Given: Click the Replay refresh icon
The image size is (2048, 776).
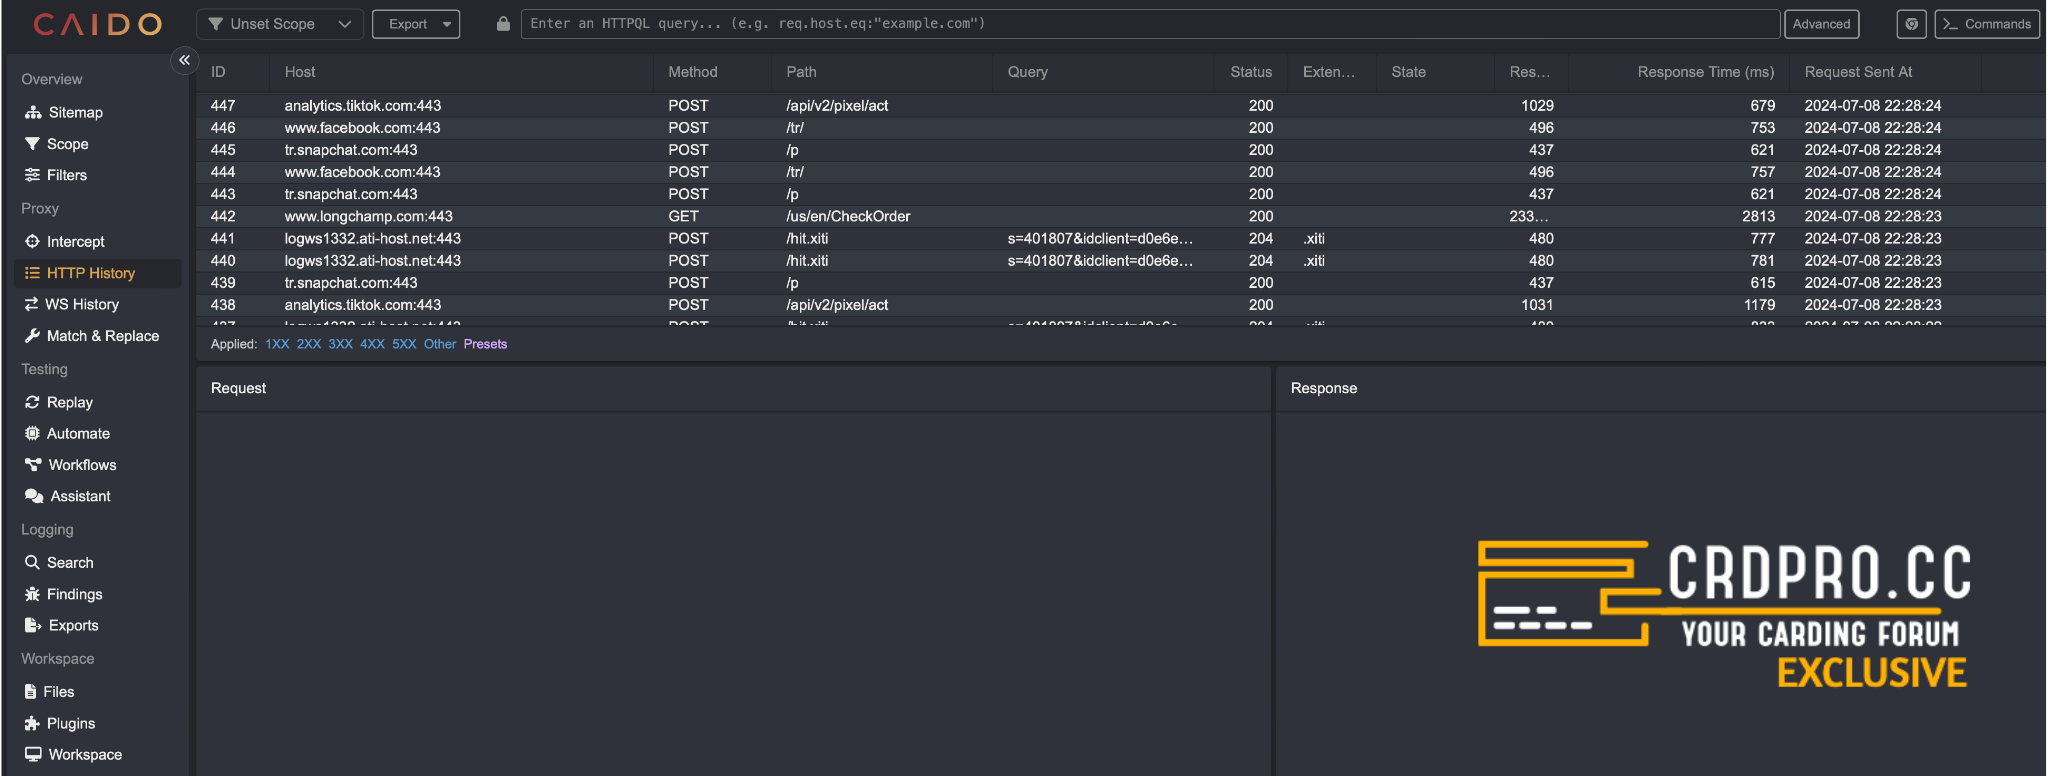Looking at the screenshot, I should tap(32, 402).
